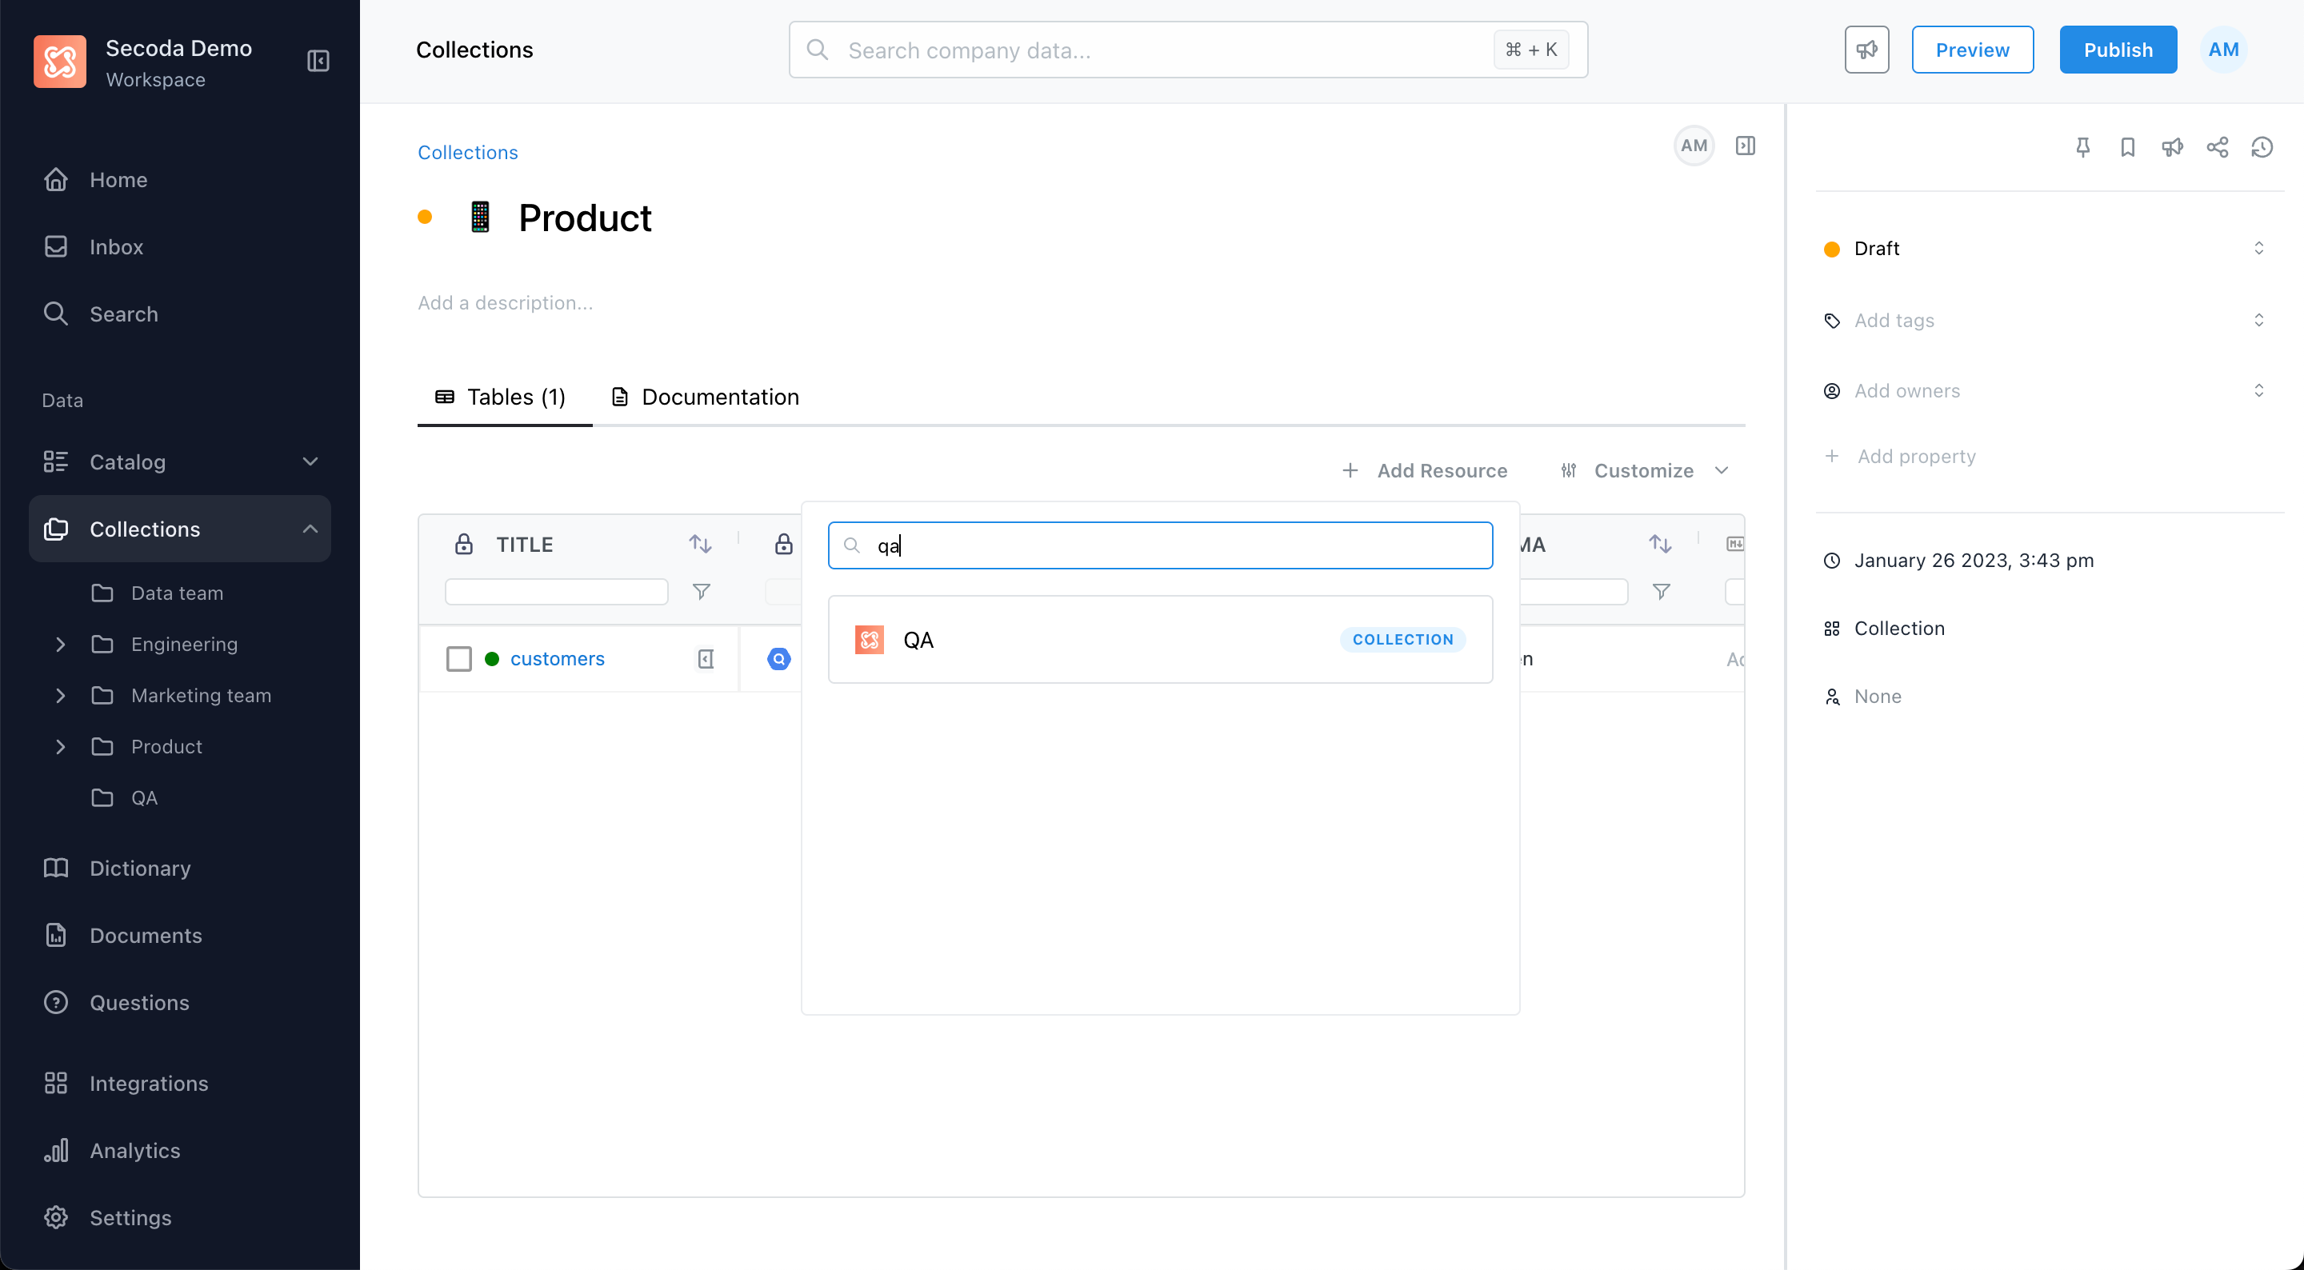This screenshot has width=2304, height=1270.
Task: Click the announcement megaphone button in header
Action: (1866, 50)
